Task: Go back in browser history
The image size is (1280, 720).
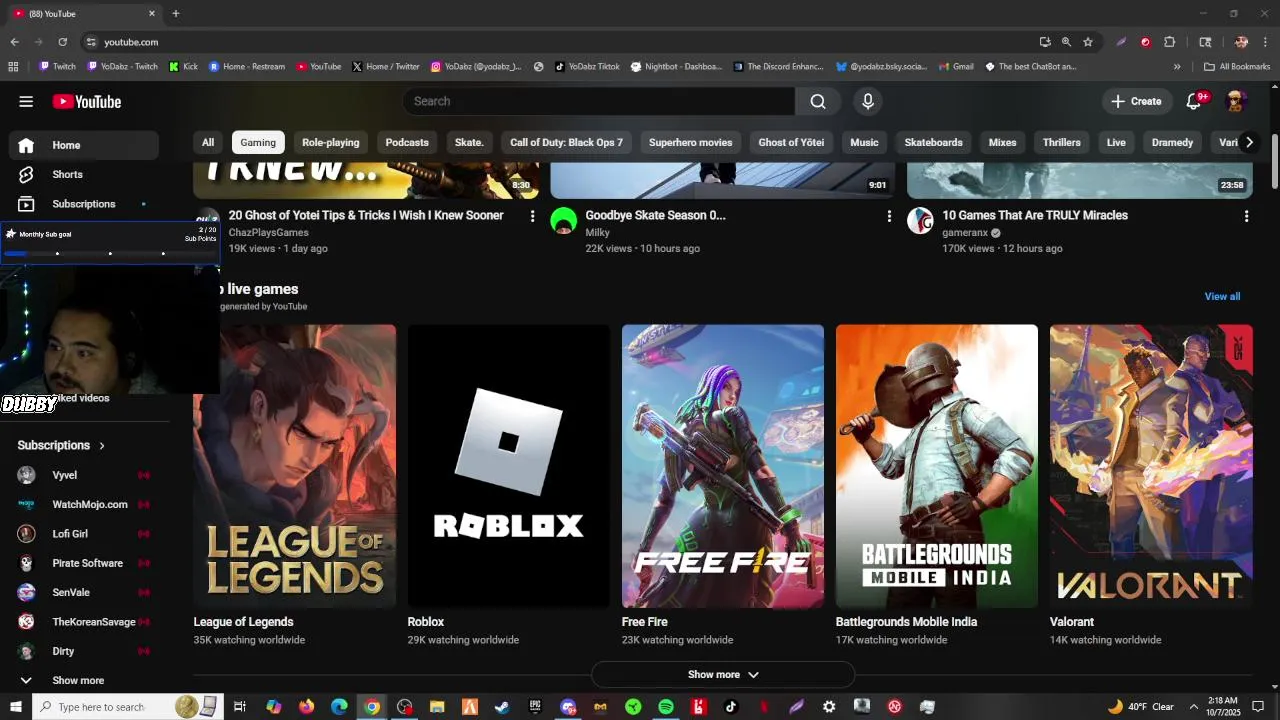Action: 14,42
